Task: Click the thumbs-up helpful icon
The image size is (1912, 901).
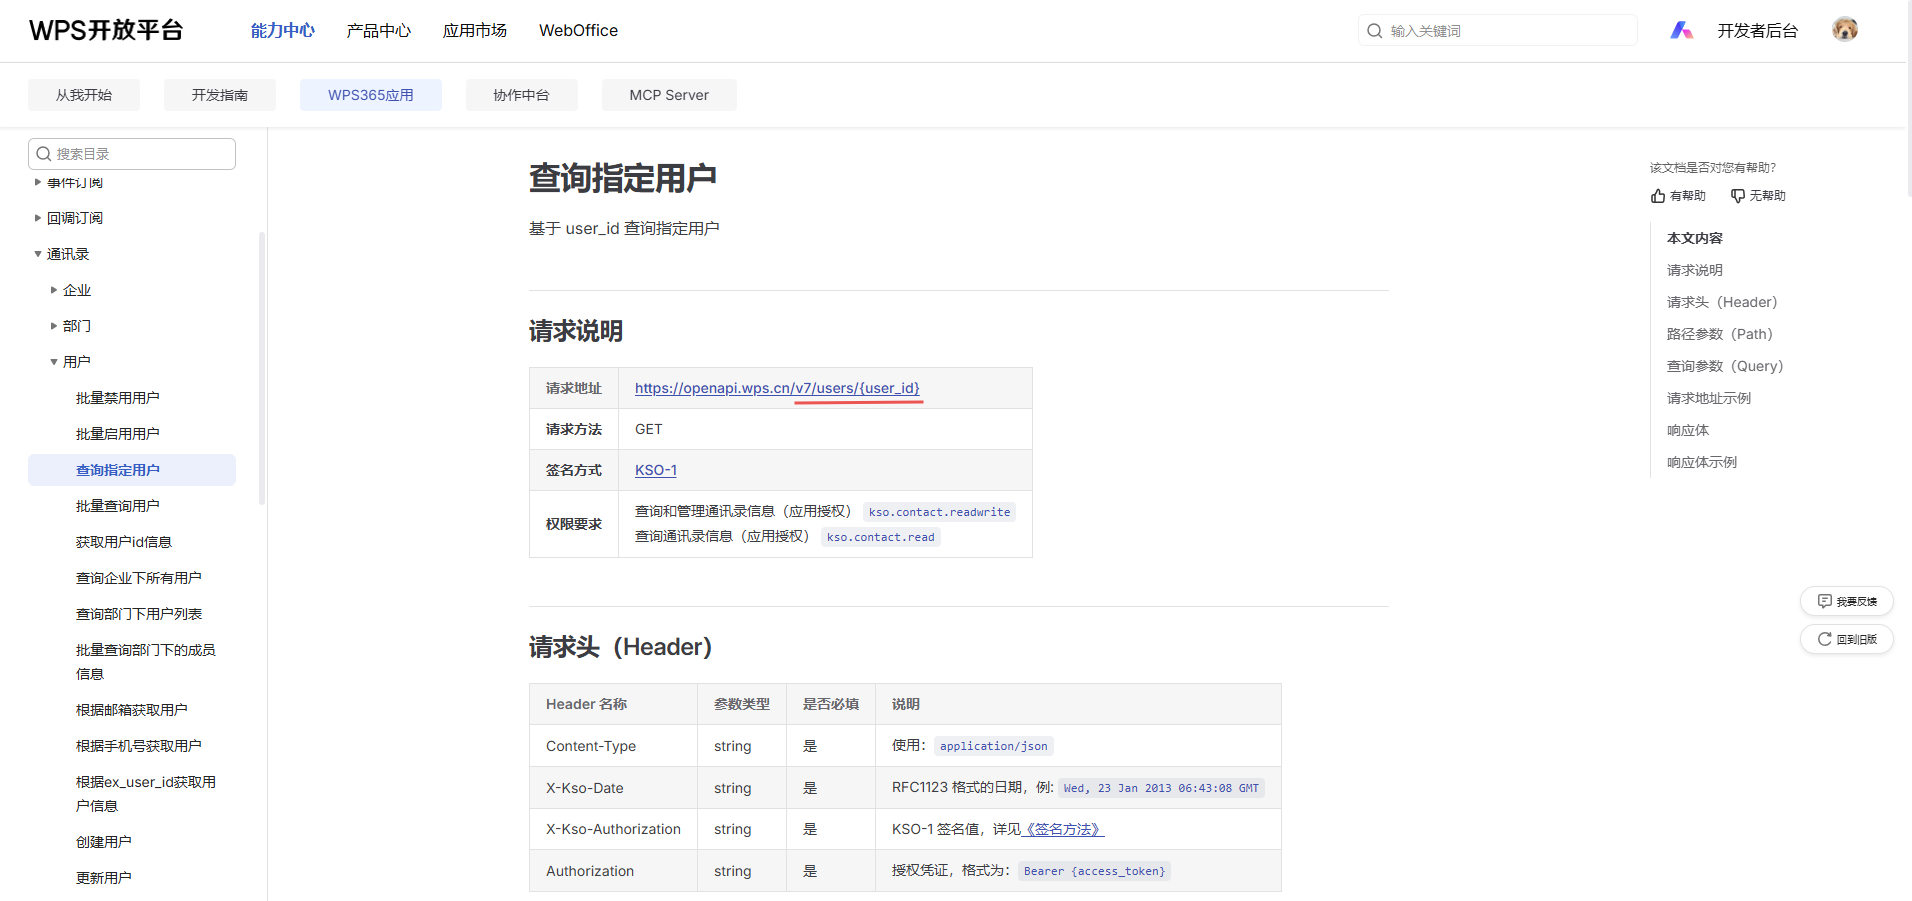Action: 1658,196
